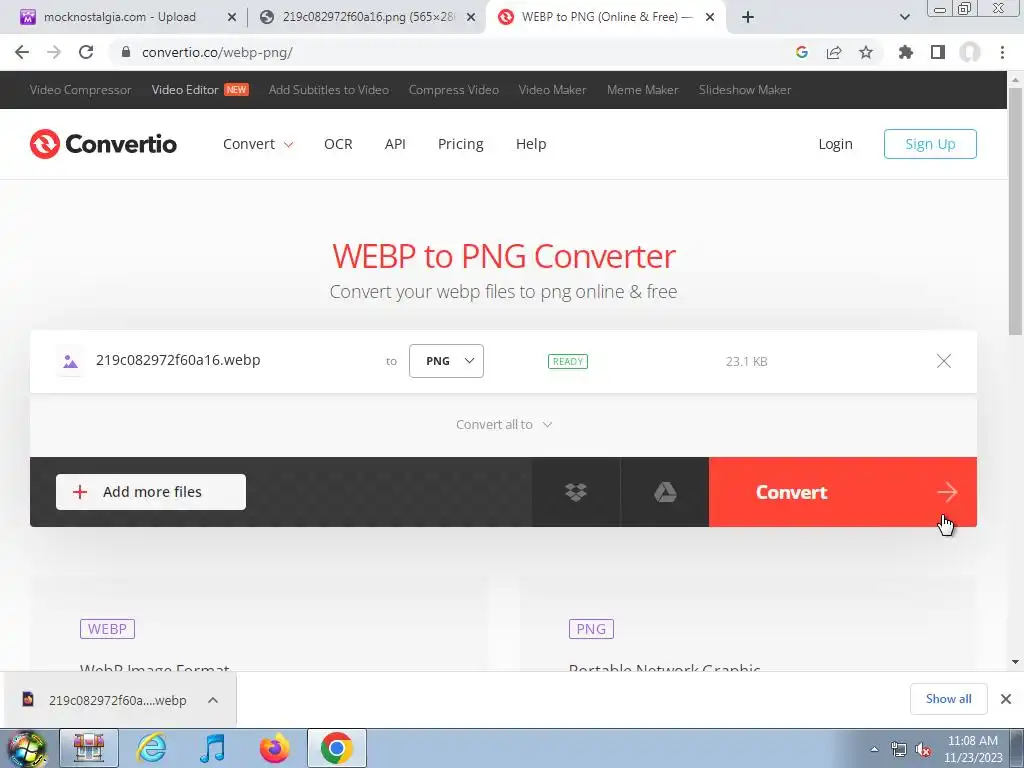Viewport: 1024px width, 768px height.
Task: Open Add Subtitles to Video link
Action: 328,90
